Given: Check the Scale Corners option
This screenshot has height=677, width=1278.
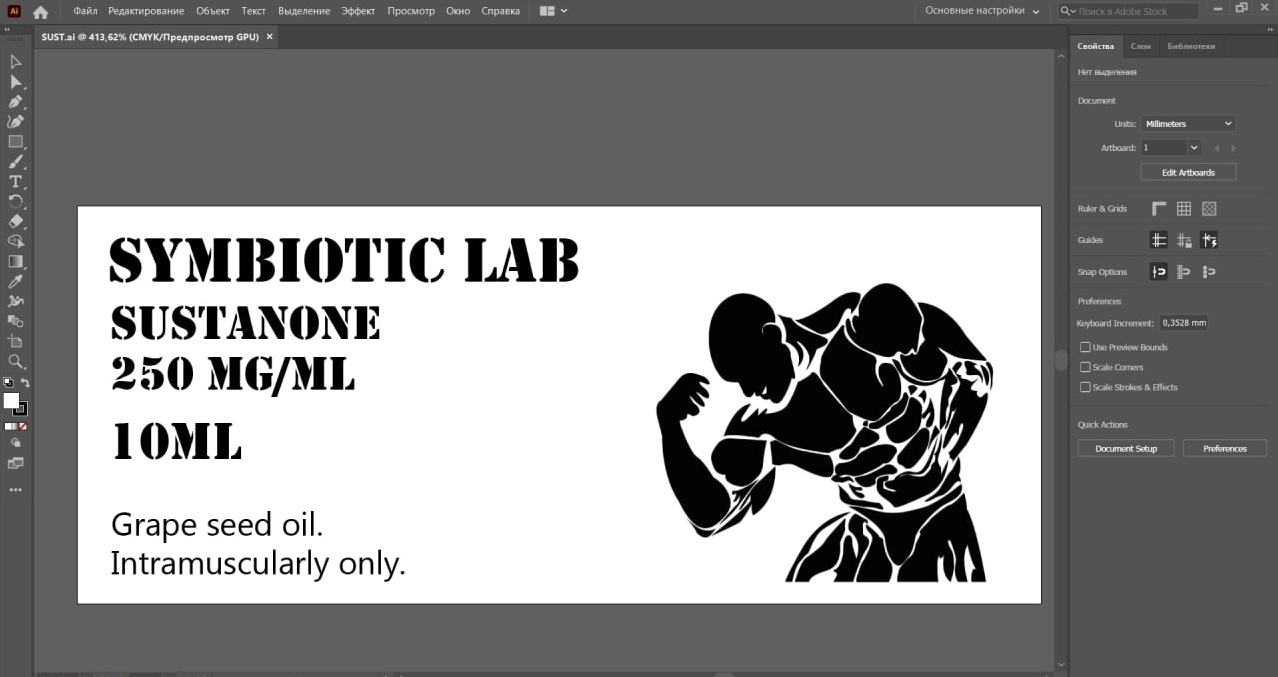Looking at the screenshot, I should 1086,367.
